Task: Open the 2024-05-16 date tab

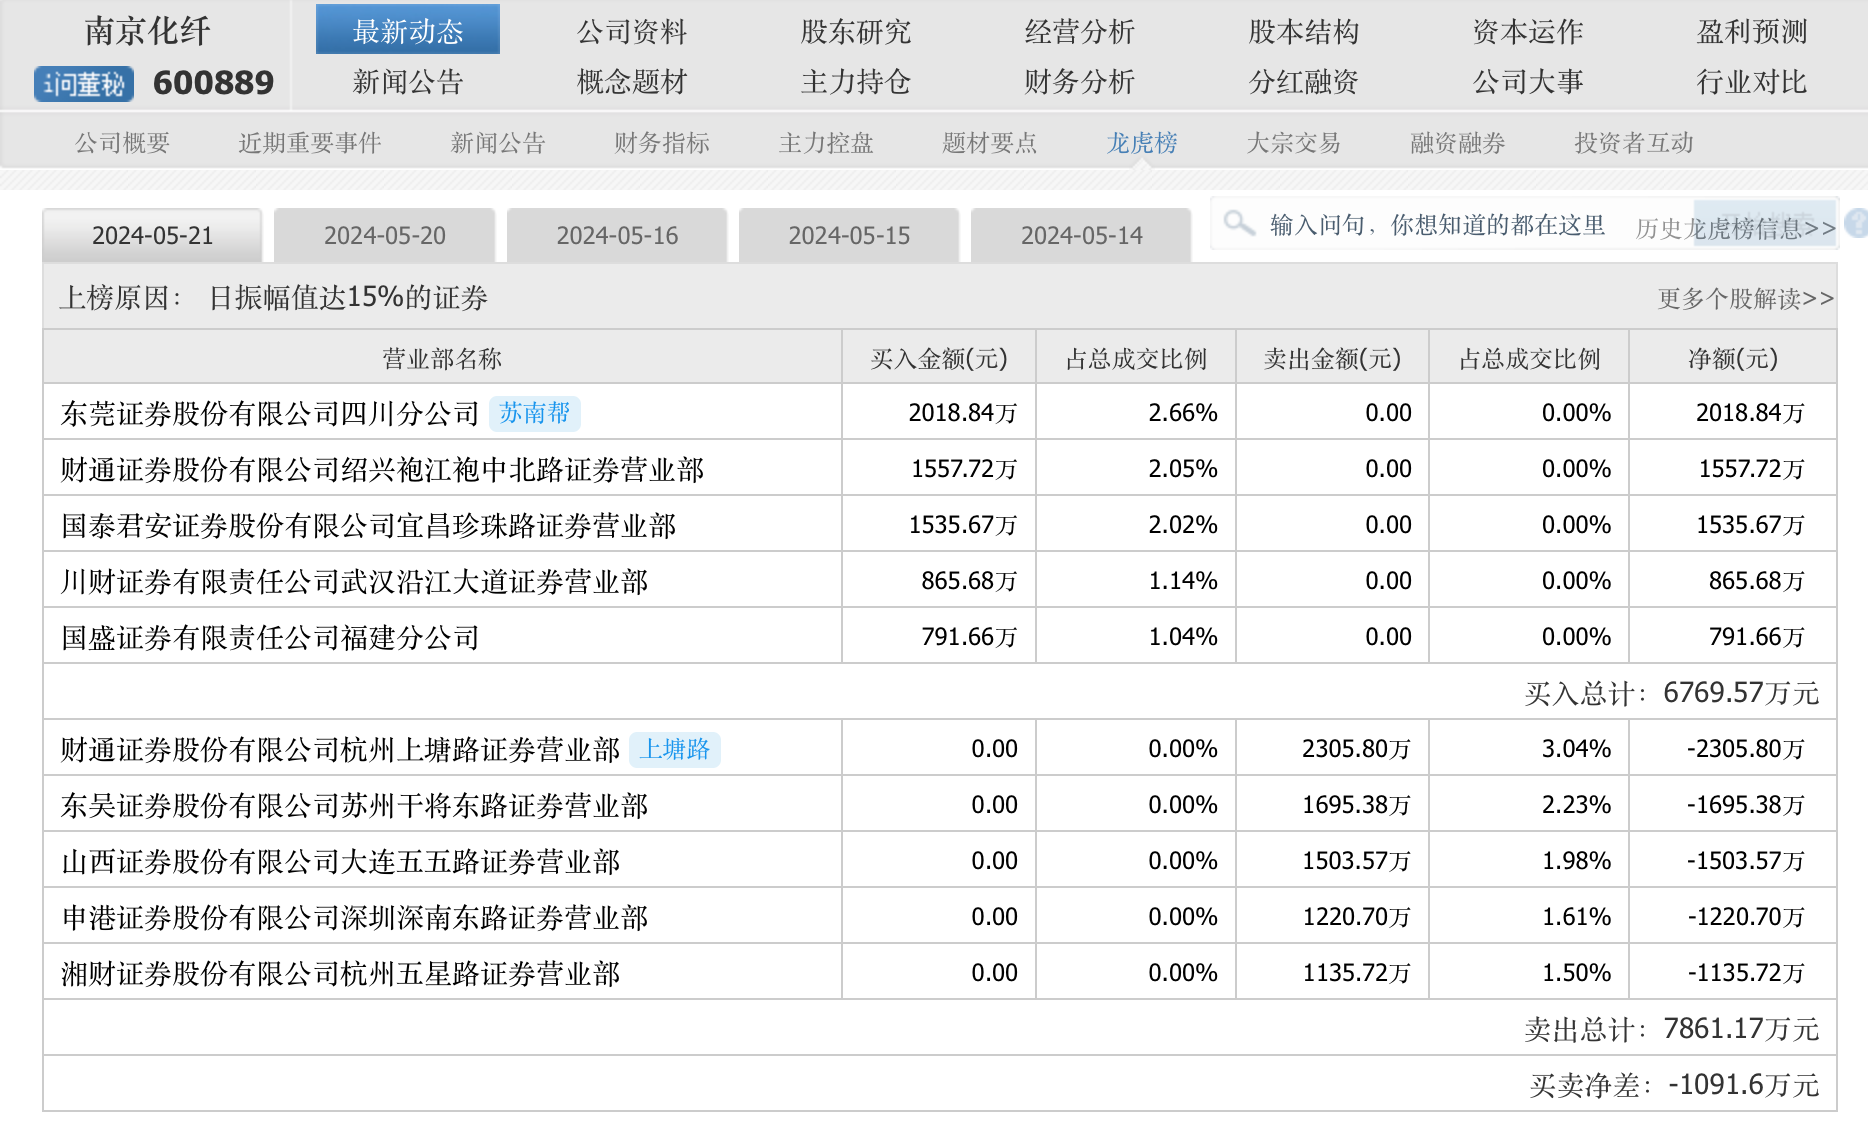Action: click(x=616, y=236)
